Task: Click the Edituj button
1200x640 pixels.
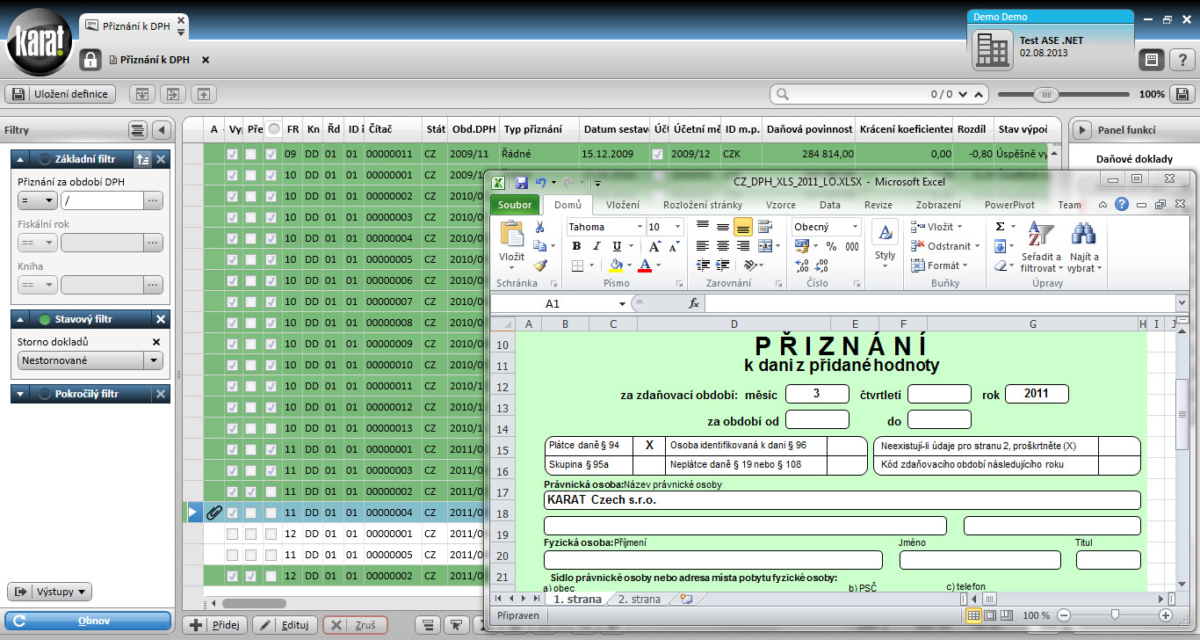Action: pos(284,625)
